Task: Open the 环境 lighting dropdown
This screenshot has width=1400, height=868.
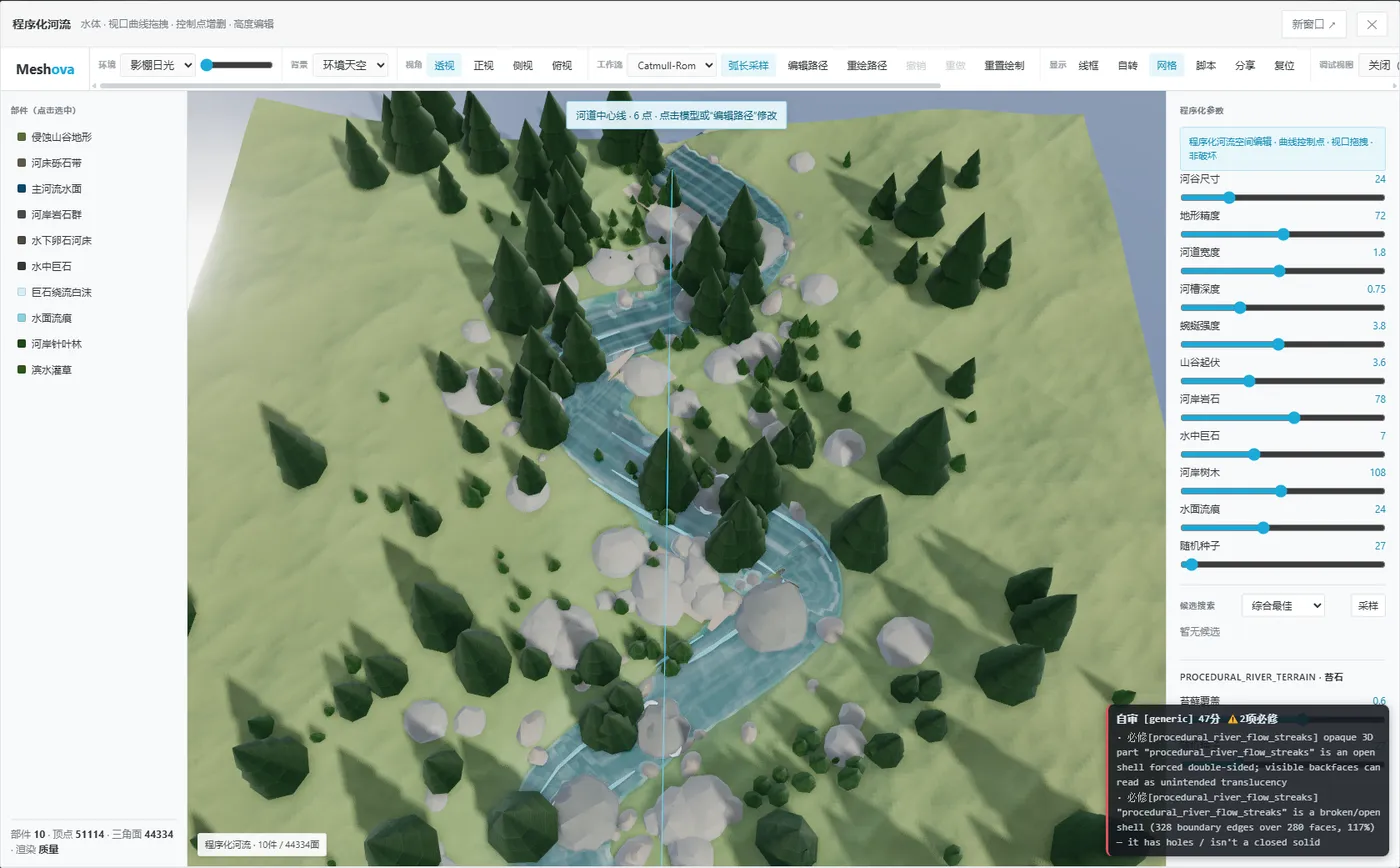Action: click(x=157, y=65)
